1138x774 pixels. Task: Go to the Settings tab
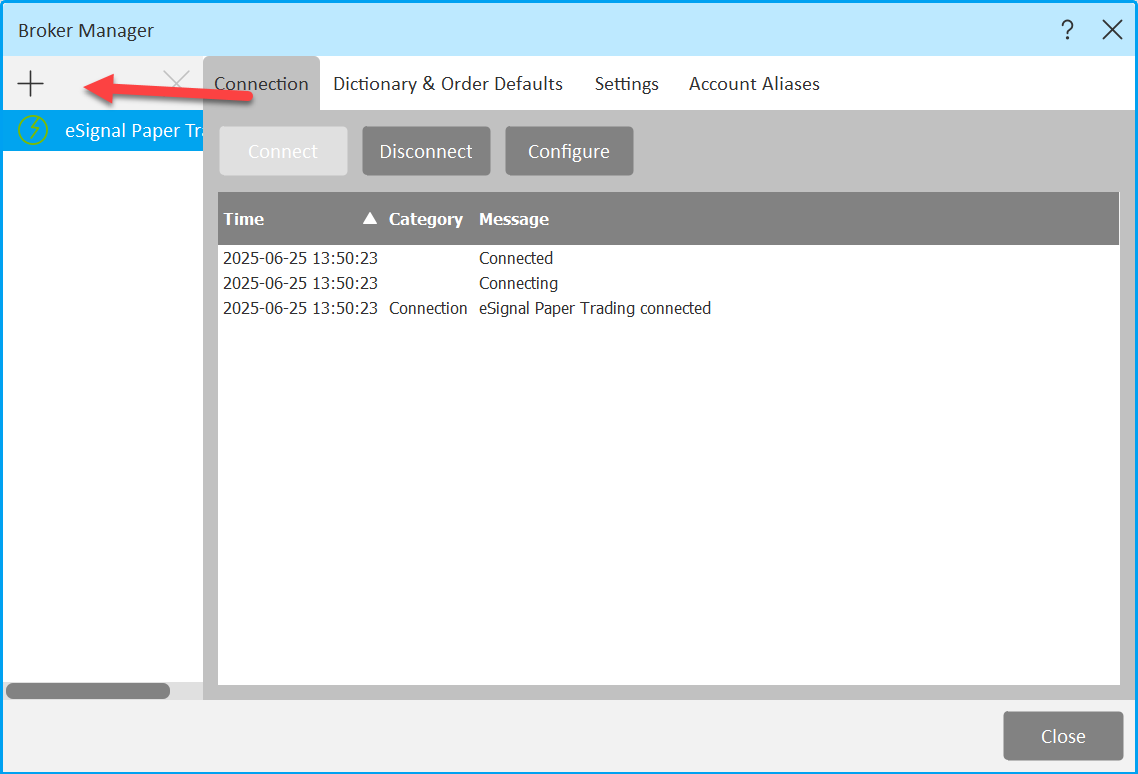[626, 84]
